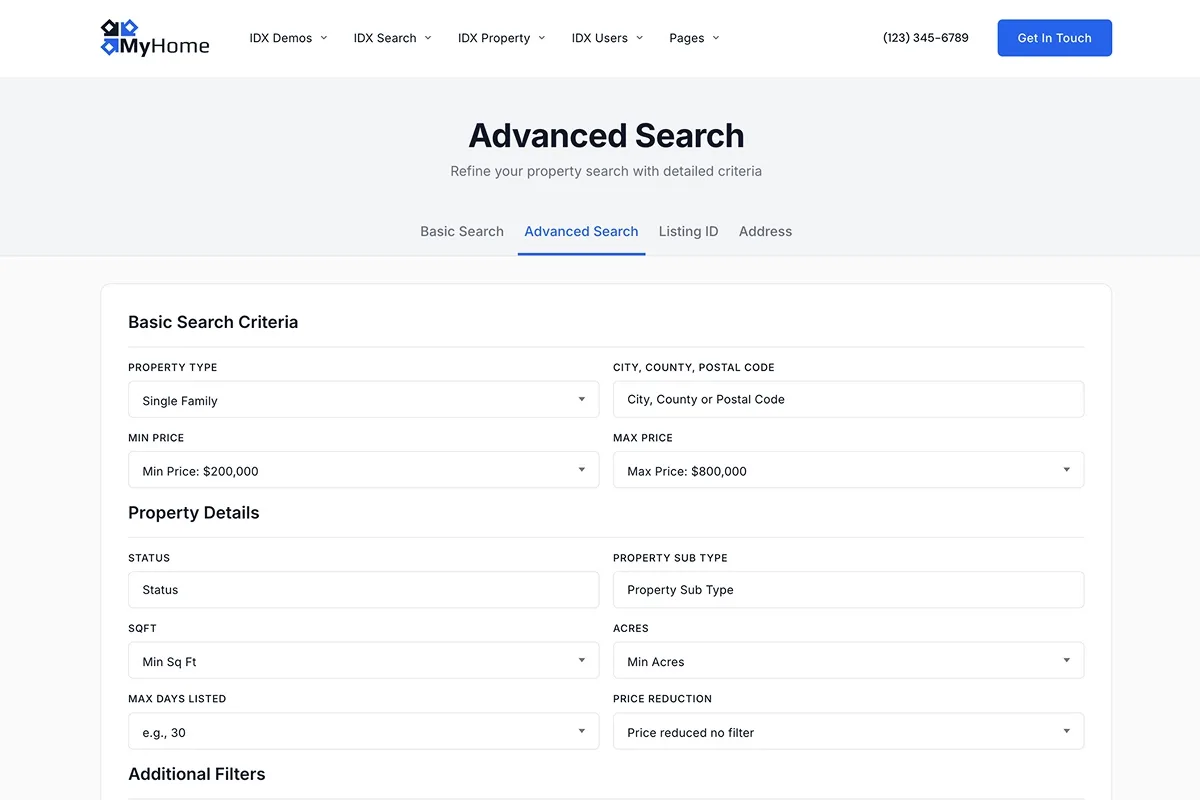This screenshot has width=1200, height=800.
Task: Click the Status field
Action: (363, 590)
